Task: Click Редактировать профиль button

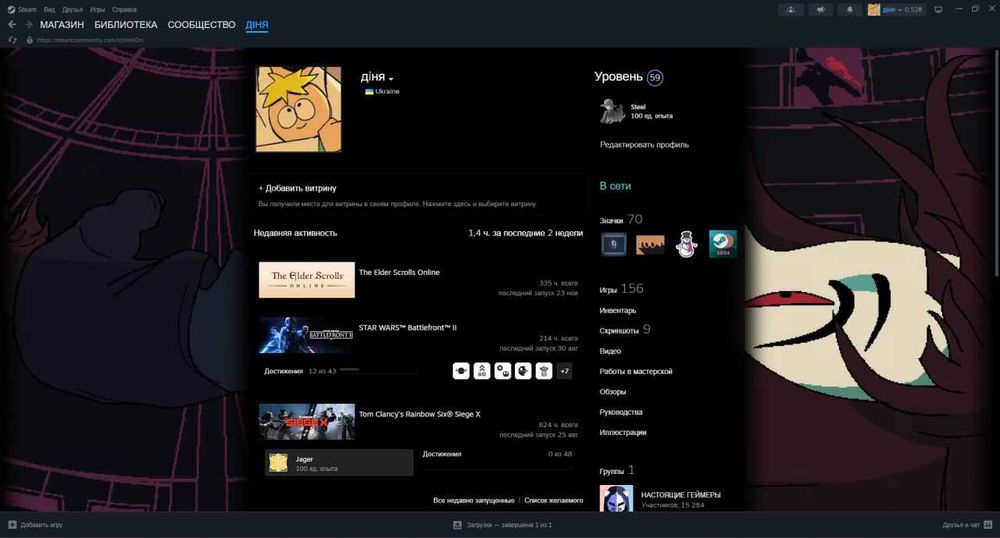Action: (644, 145)
